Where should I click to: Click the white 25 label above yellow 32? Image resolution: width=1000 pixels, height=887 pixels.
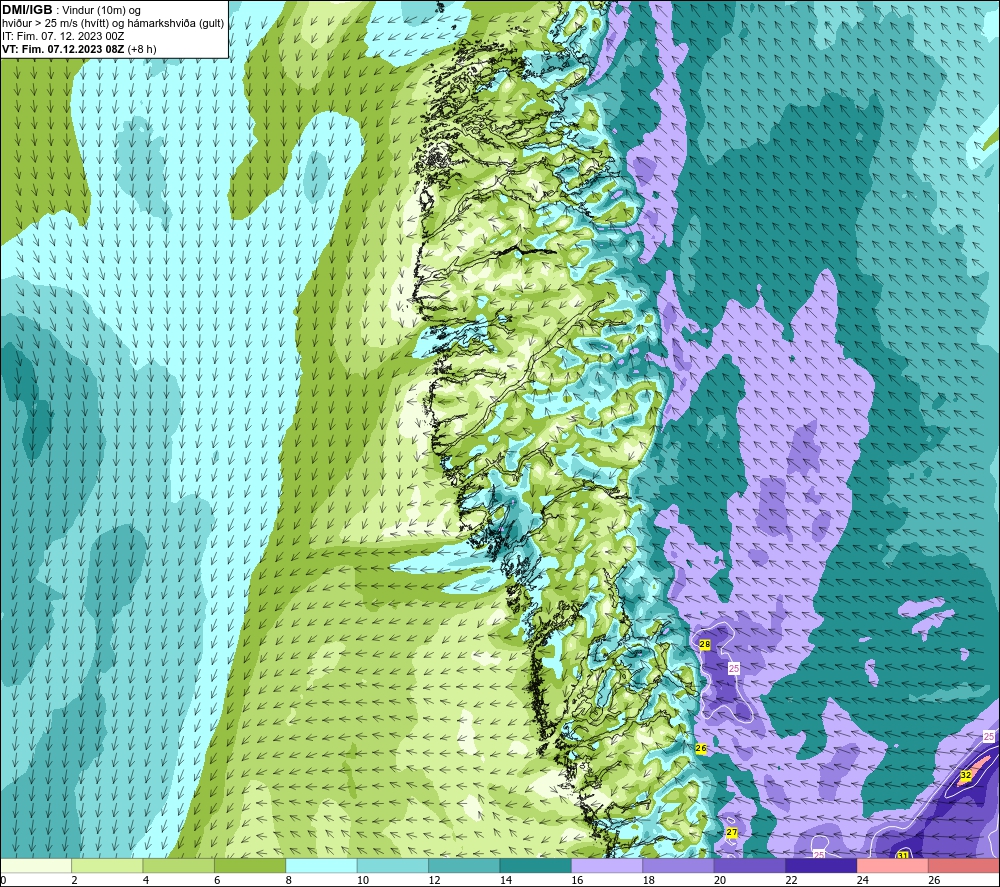pyautogui.click(x=989, y=737)
